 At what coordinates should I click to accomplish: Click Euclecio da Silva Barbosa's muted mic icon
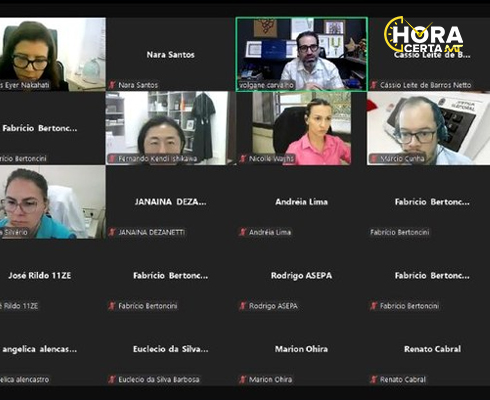tap(112, 379)
